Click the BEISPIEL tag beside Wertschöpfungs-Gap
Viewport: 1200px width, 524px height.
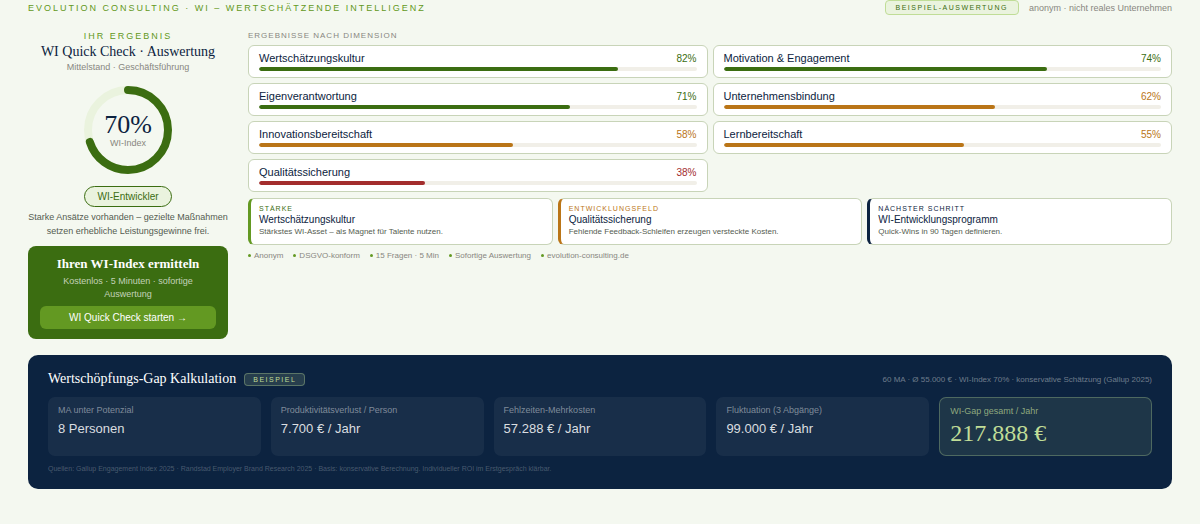(274, 380)
